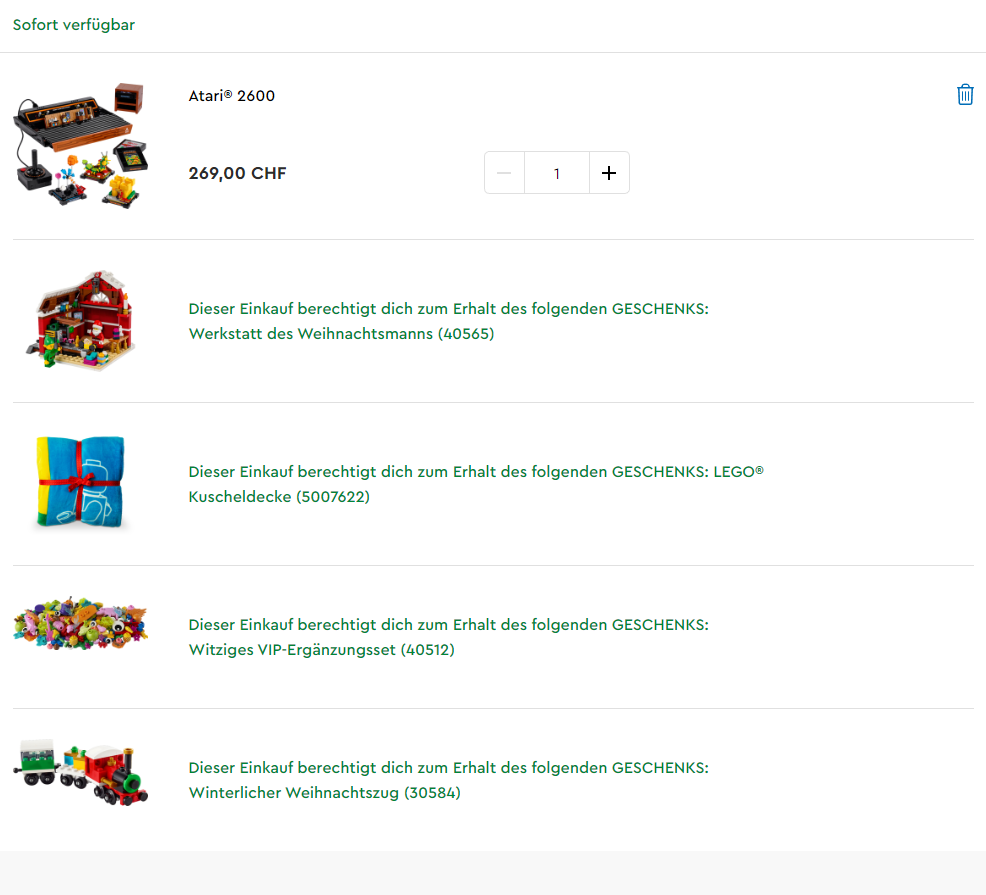Click the set number 30584
The width and height of the screenshot is (986, 895).
tap(432, 792)
